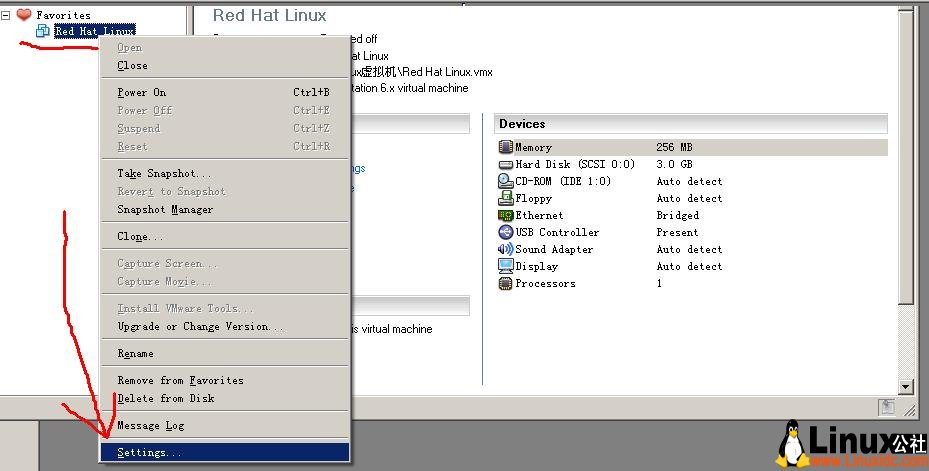Collapse the Favorites tree node
The width and height of the screenshot is (929, 471).
coord(5,15)
